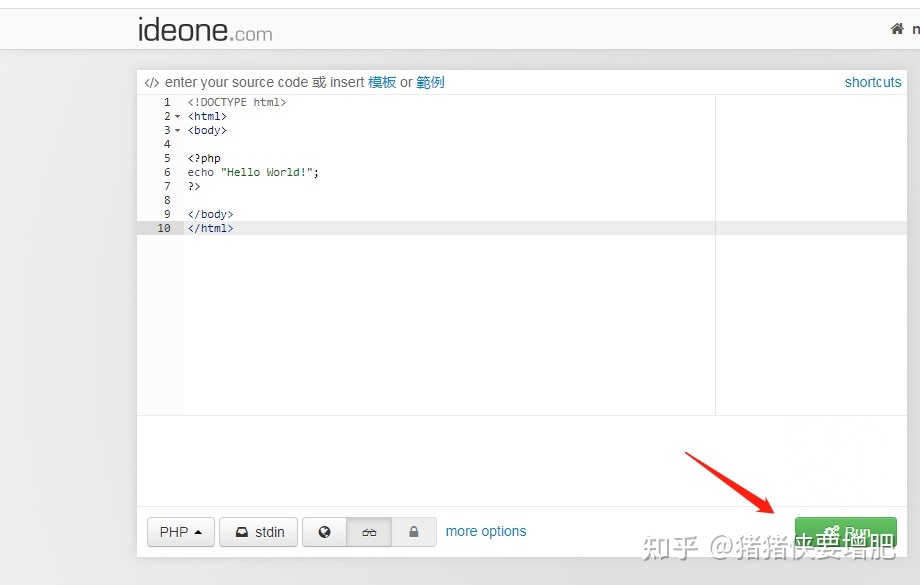Click the ?> closing PHP tag line
This screenshot has width=920, height=585.
tap(194, 186)
